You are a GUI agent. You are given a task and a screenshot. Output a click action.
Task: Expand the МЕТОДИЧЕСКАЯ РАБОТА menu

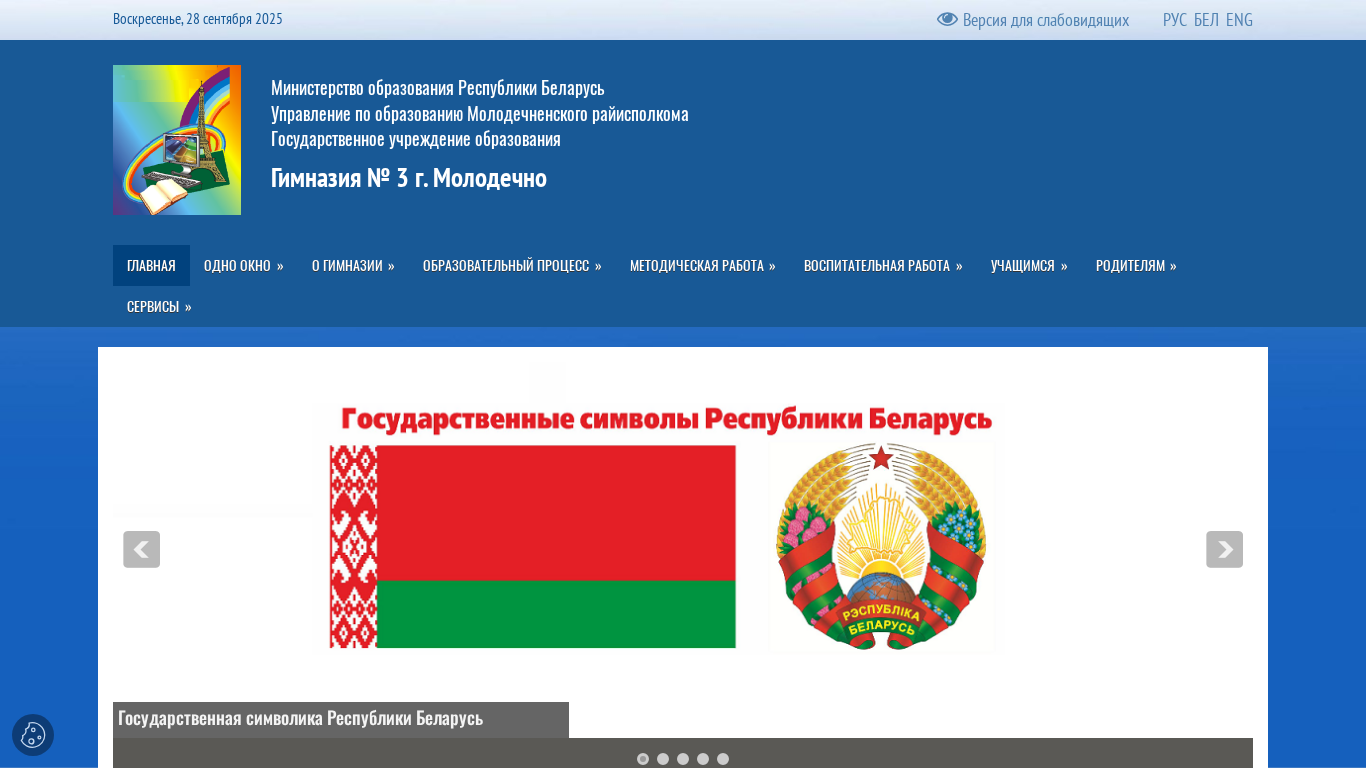[x=703, y=266]
